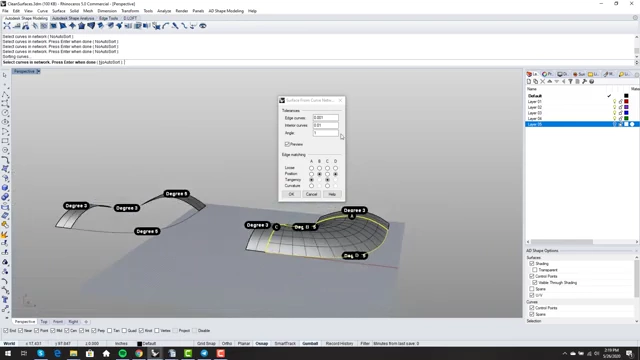Click Cancel in the curve network dialog
The image size is (640, 360).
[311, 194]
